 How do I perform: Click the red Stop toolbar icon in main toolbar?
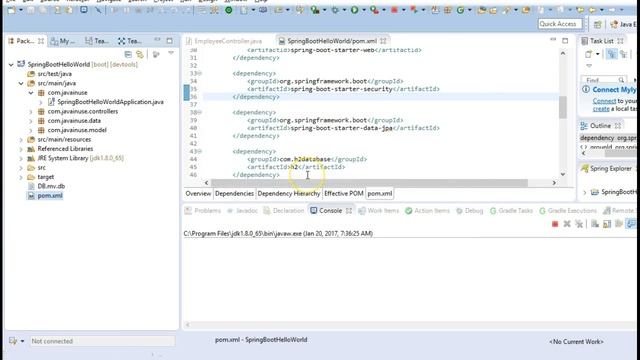click(394, 10)
